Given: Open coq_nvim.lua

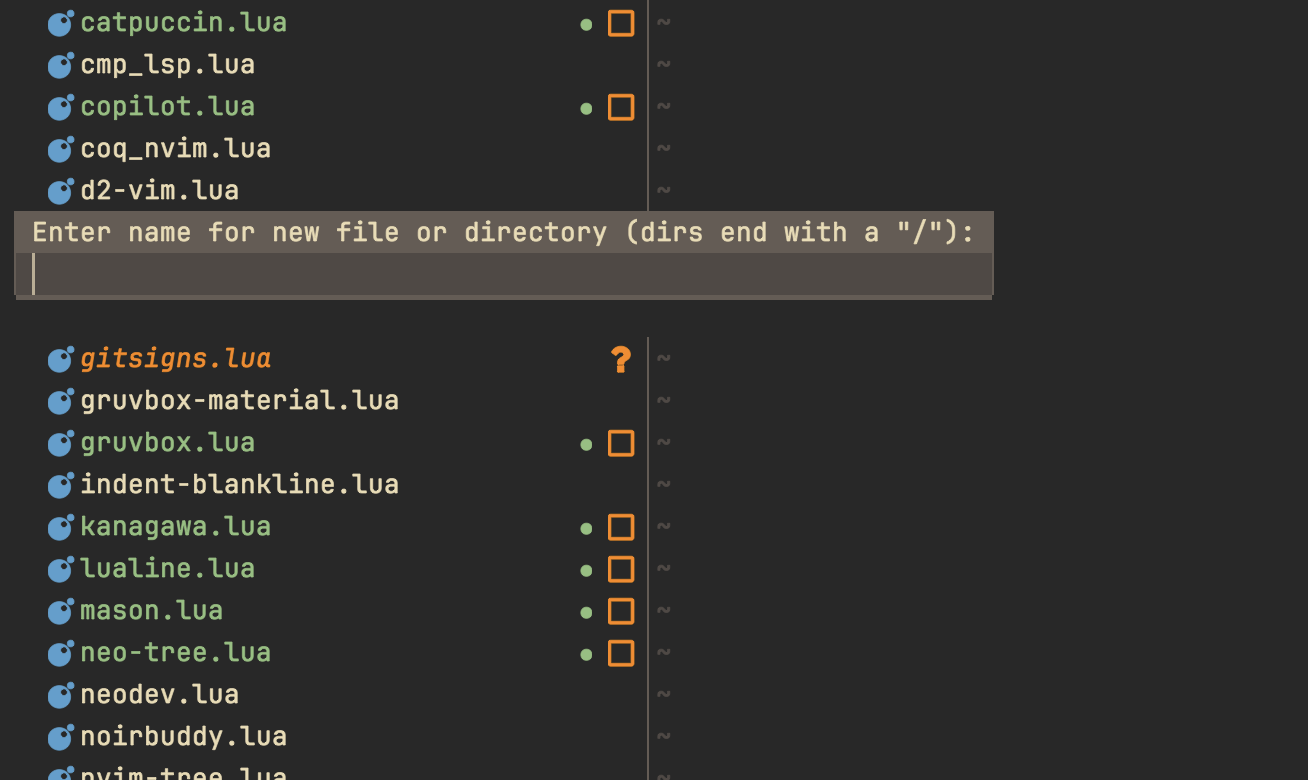Looking at the screenshot, I should pos(176,149).
